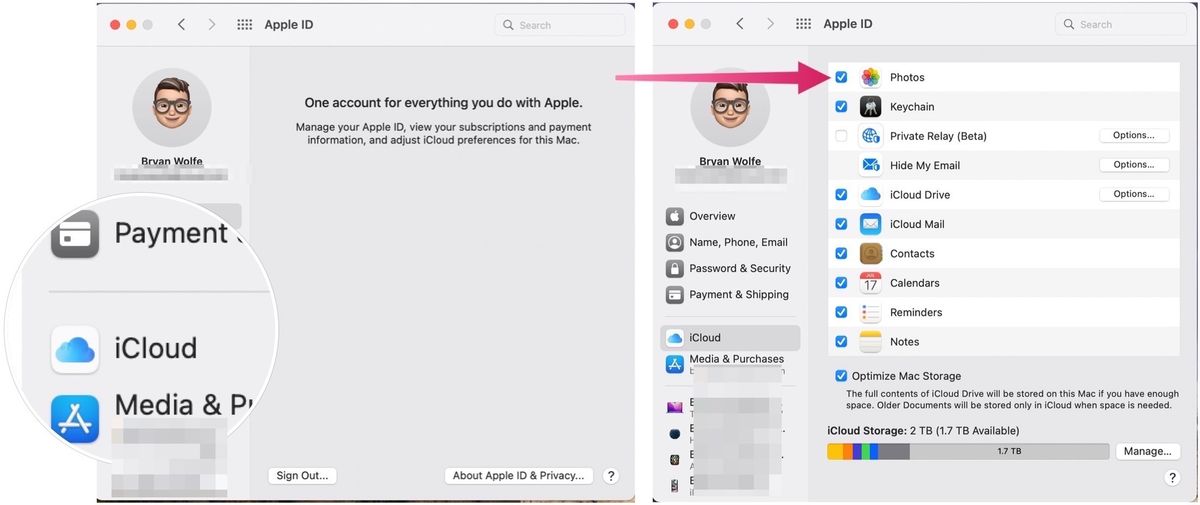Click the Overview Apple icon in the right window sidebar
Viewport: 1200px width, 505px height.
point(675,216)
